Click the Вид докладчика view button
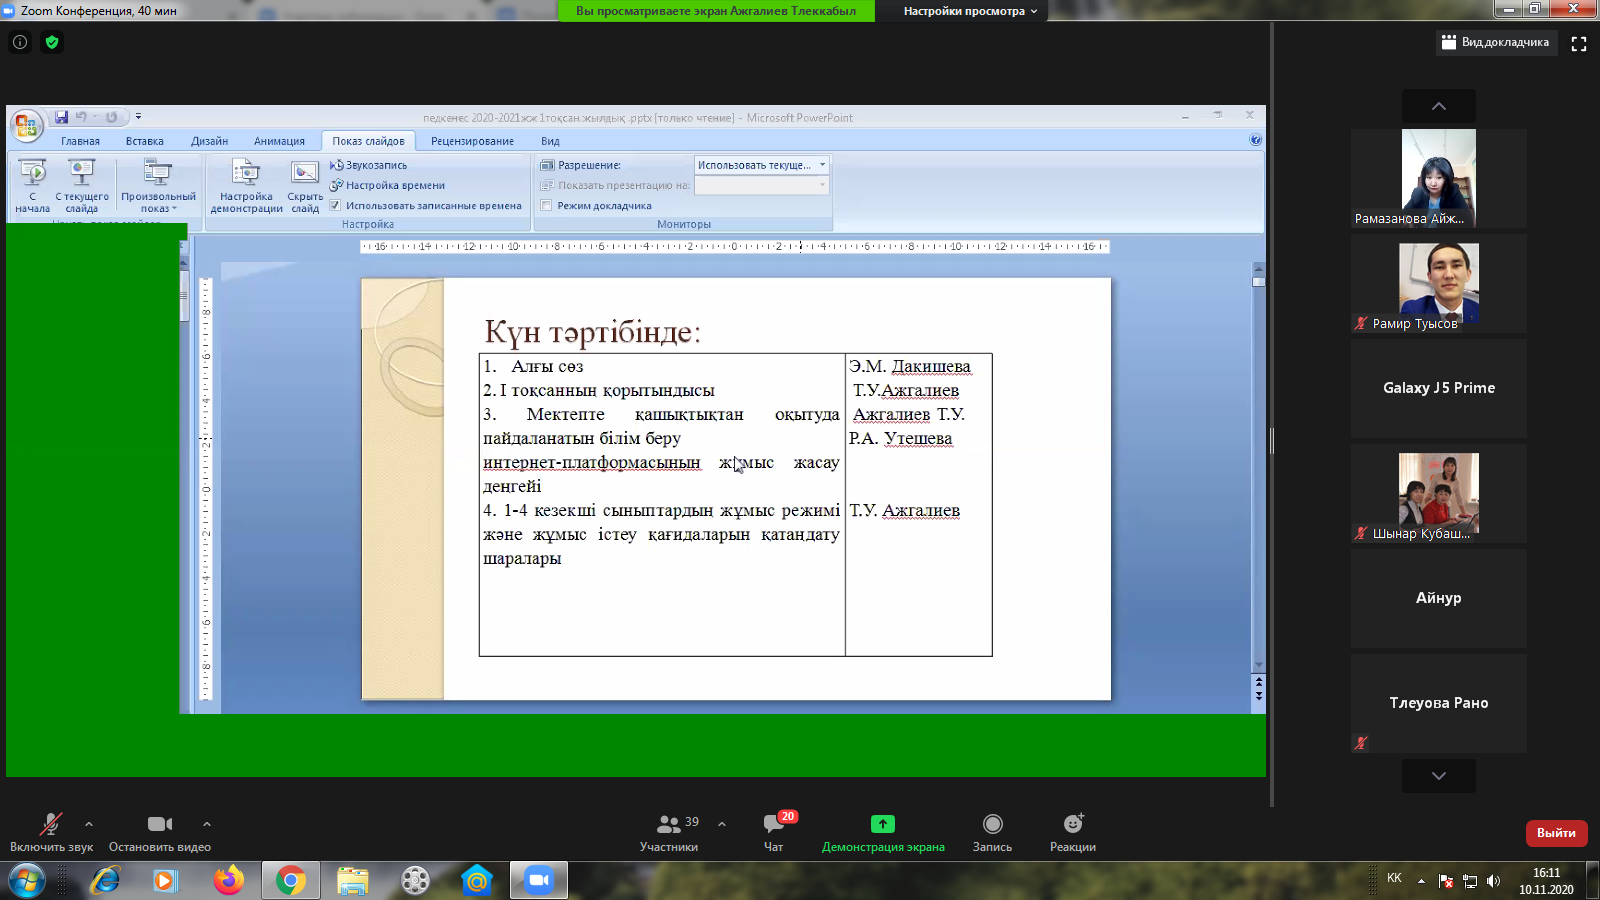The height and width of the screenshot is (900, 1600). coord(1496,42)
